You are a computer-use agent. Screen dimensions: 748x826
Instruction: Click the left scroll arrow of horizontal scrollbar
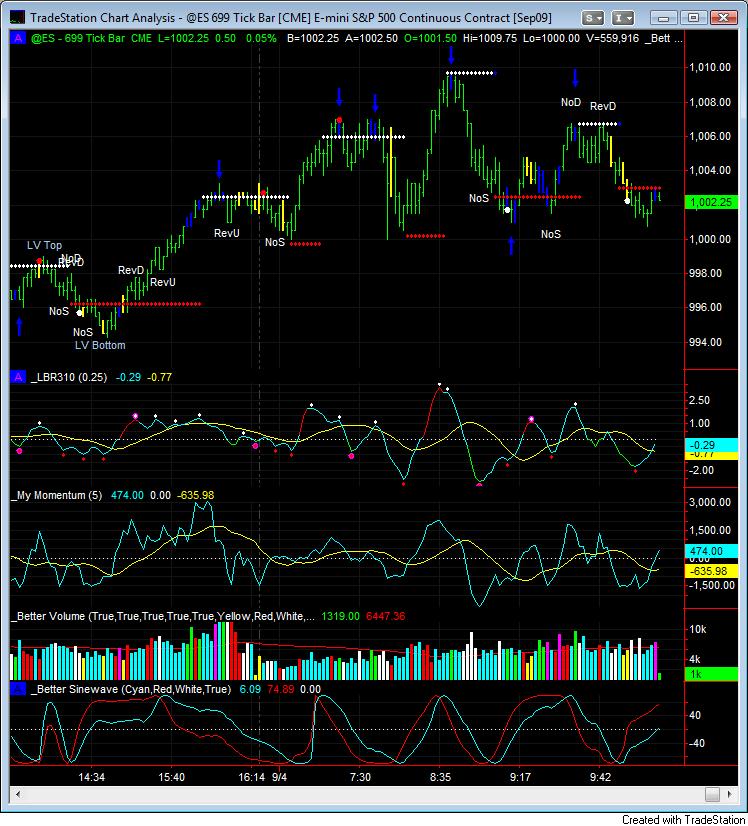(17, 794)
